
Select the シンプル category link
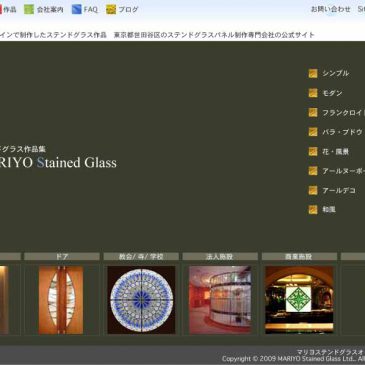pyautogui.click(x=335, y=73)
